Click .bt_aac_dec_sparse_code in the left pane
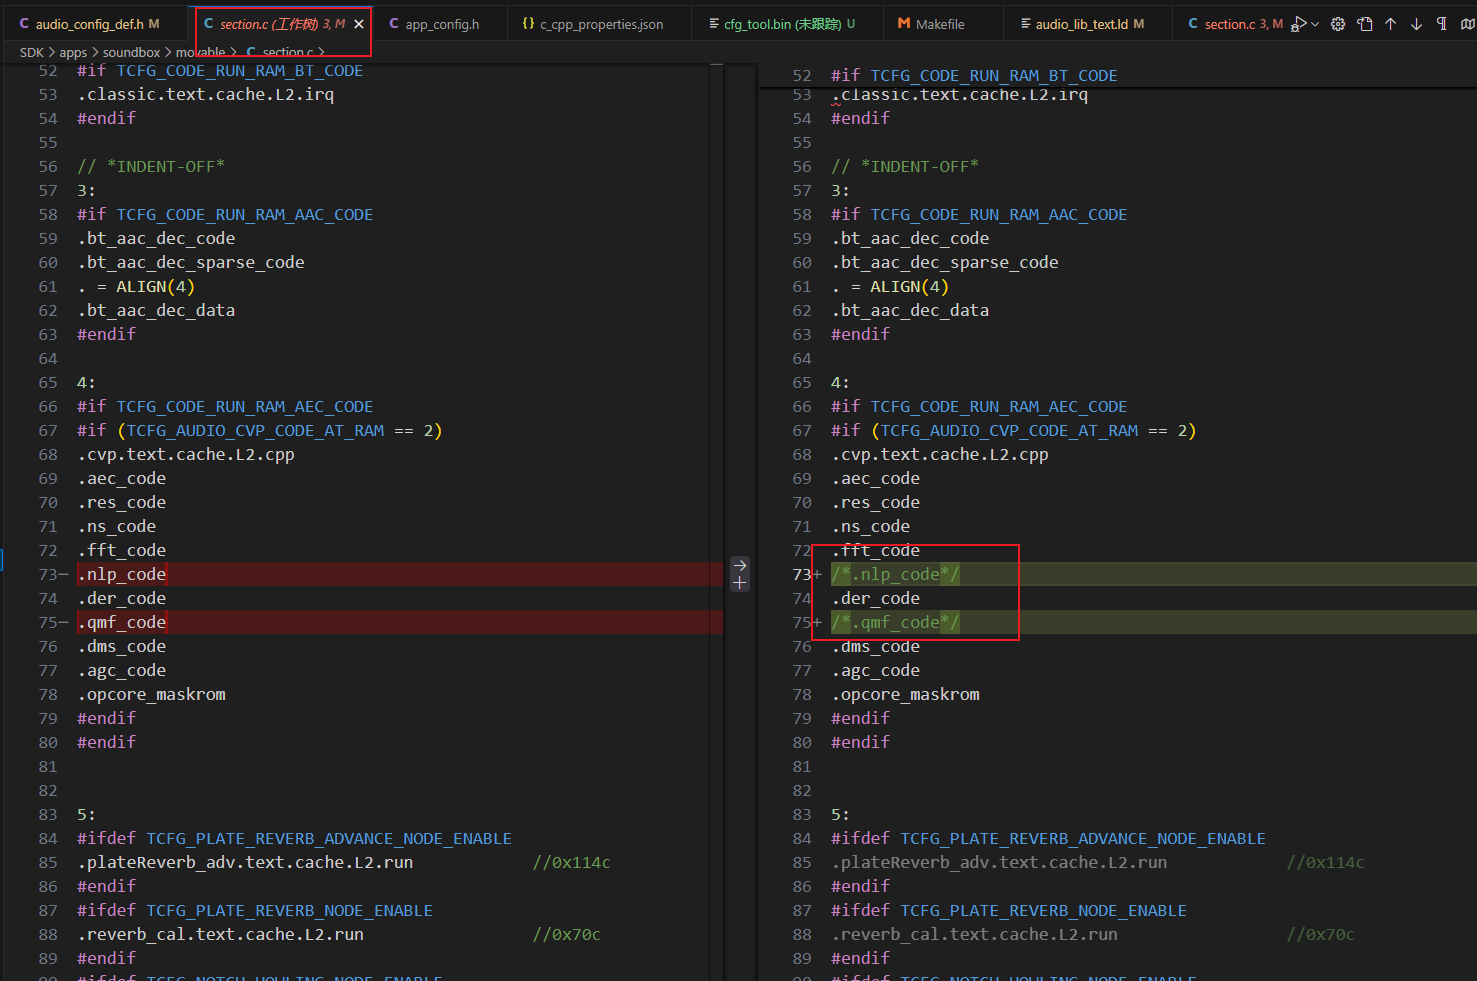Viewport: 1477px width, 981px height. (191, 262)
